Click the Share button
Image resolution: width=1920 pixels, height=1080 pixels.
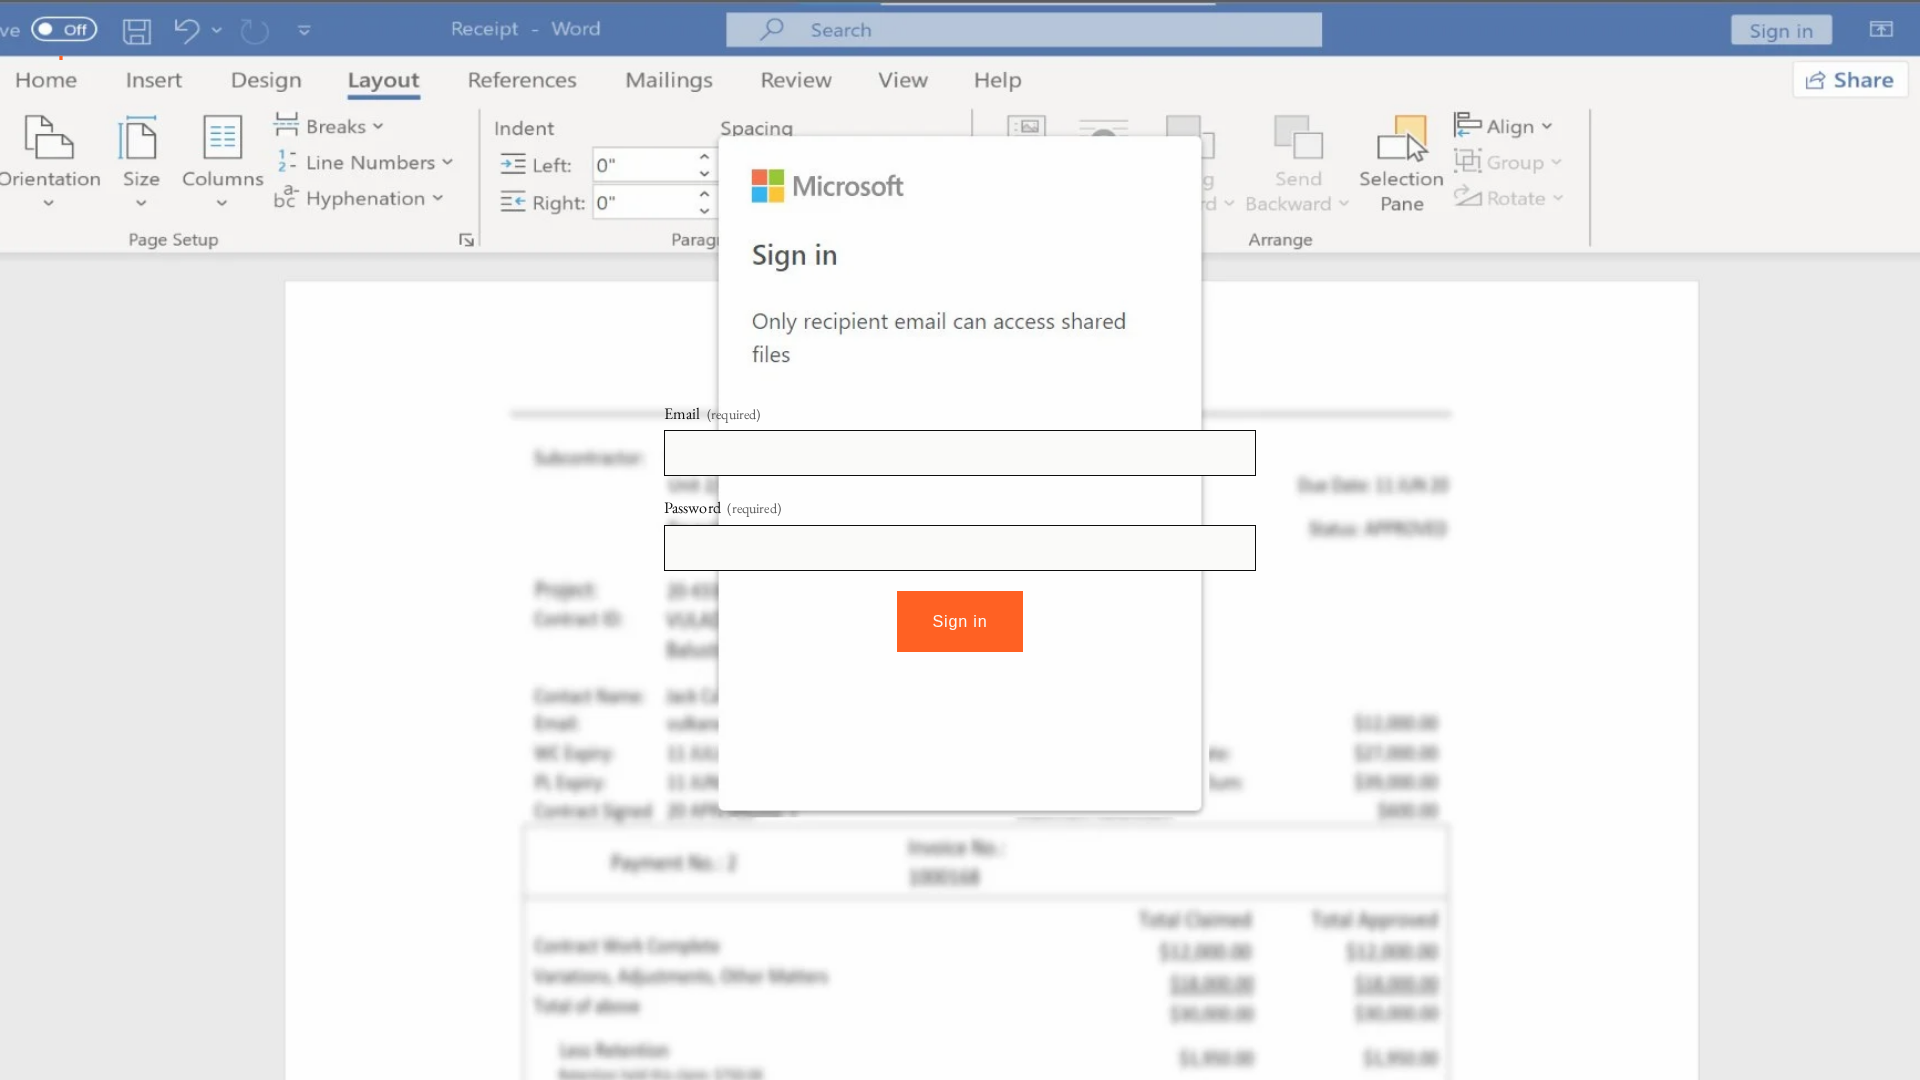[x=1850, y=80]
